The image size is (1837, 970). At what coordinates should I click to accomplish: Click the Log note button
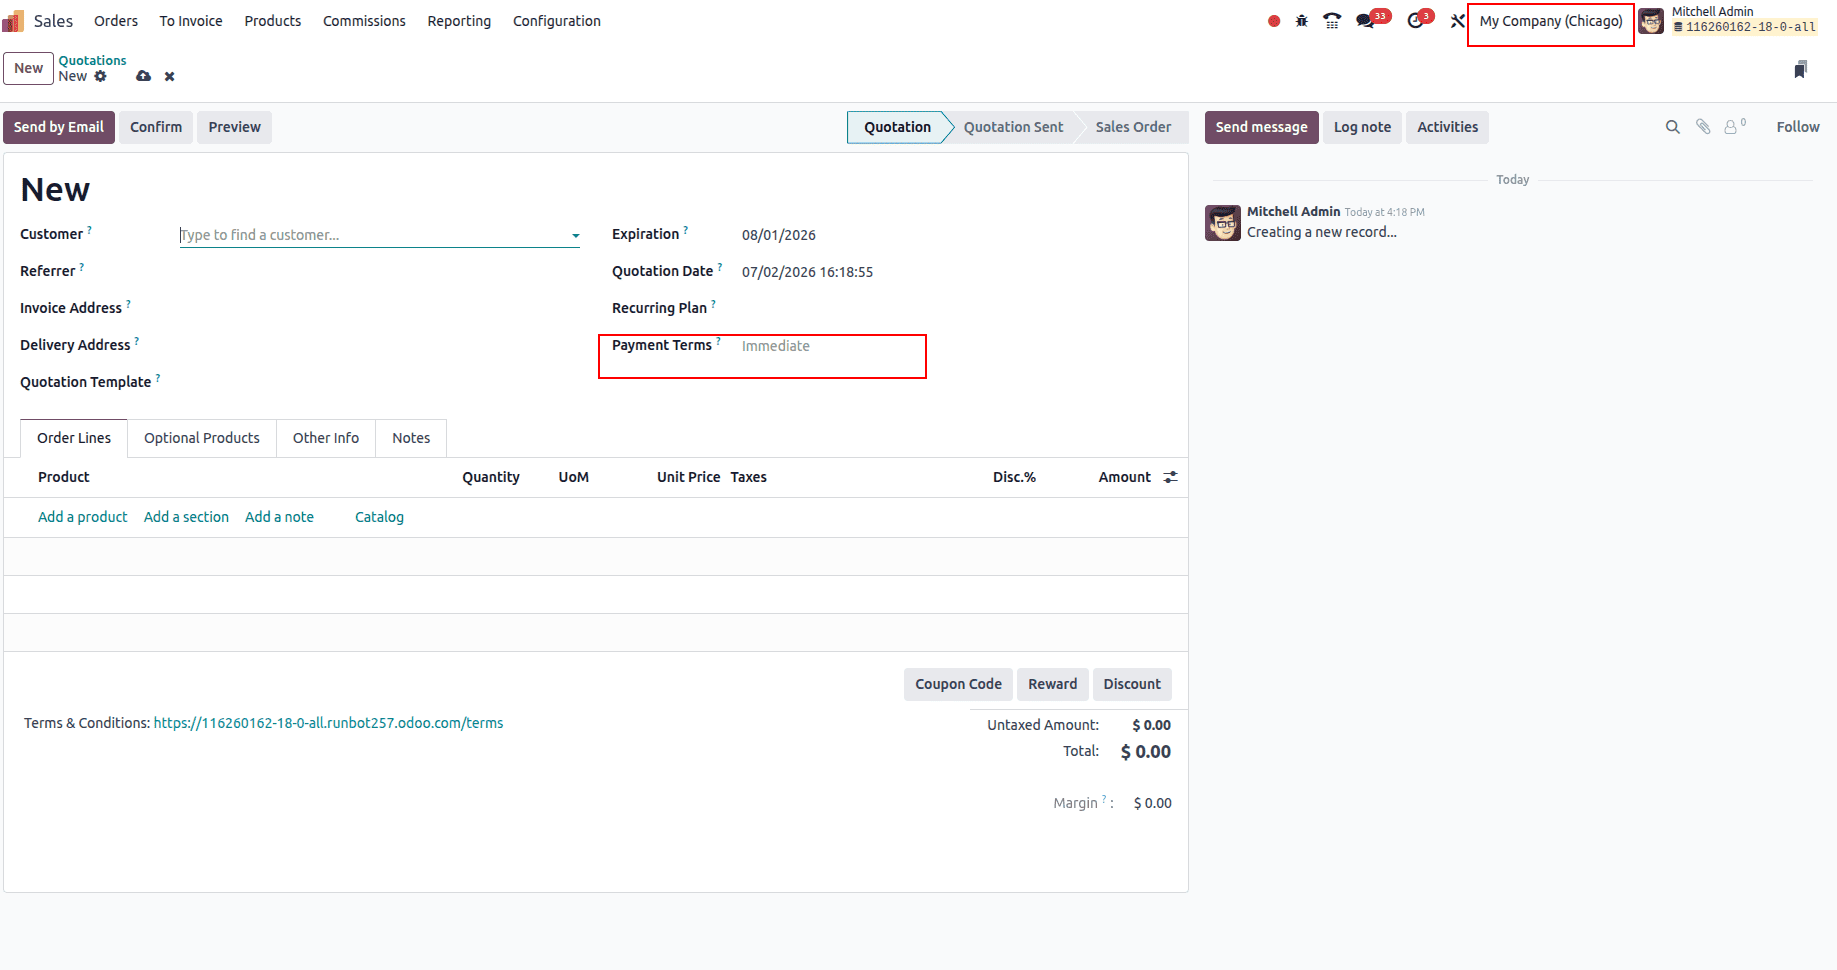pyautogui.click(x=1362, y=127)
